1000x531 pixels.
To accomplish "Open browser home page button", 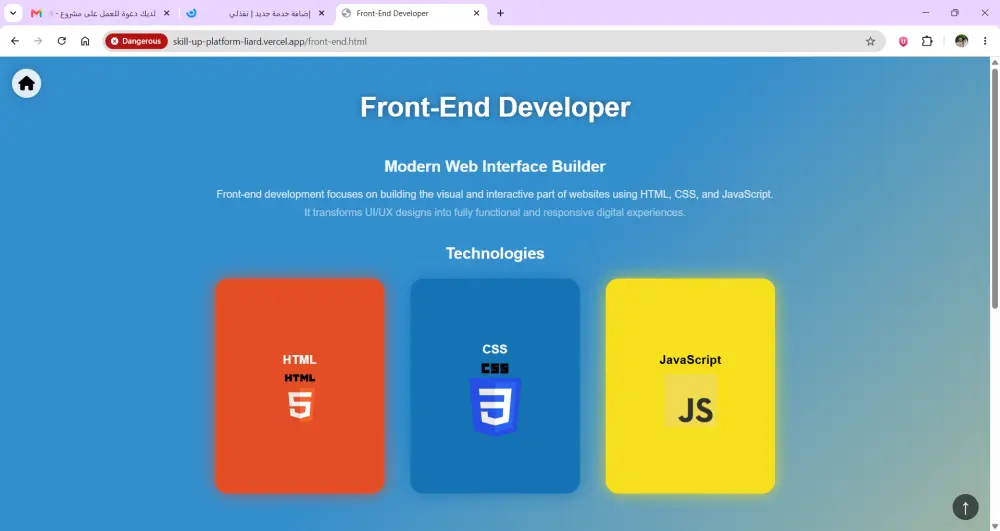I will click(x=85, y=41).
